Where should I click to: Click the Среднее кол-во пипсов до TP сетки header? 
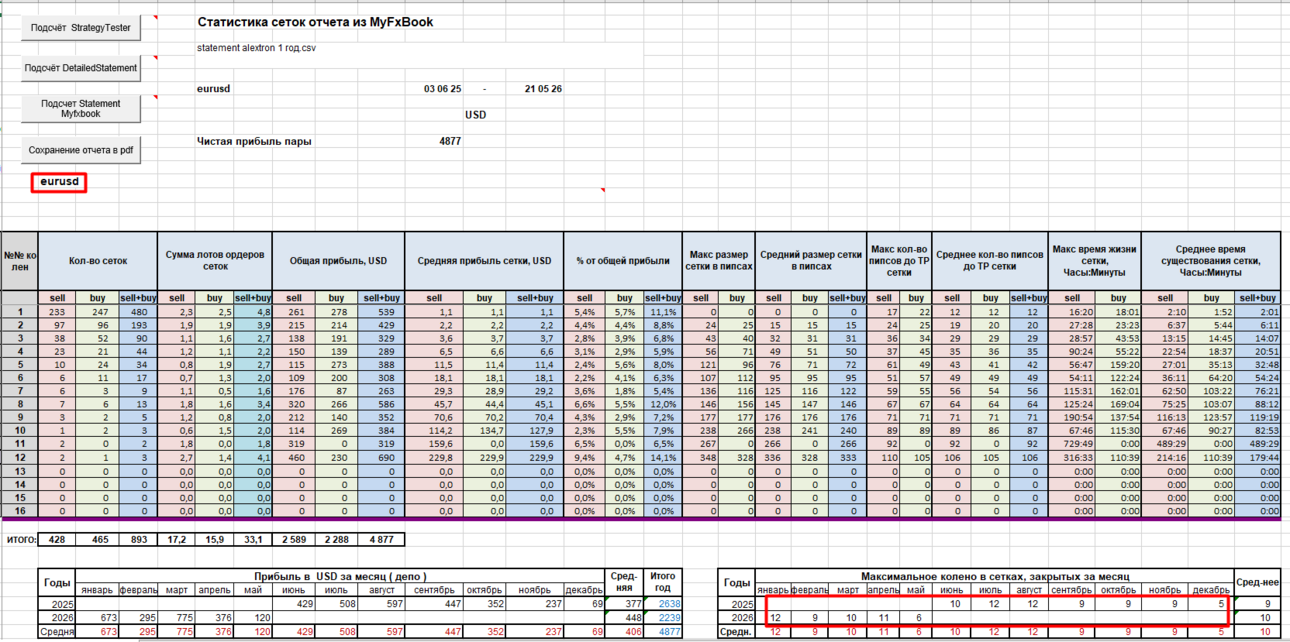pyautogui.click(x=990, y=261)
